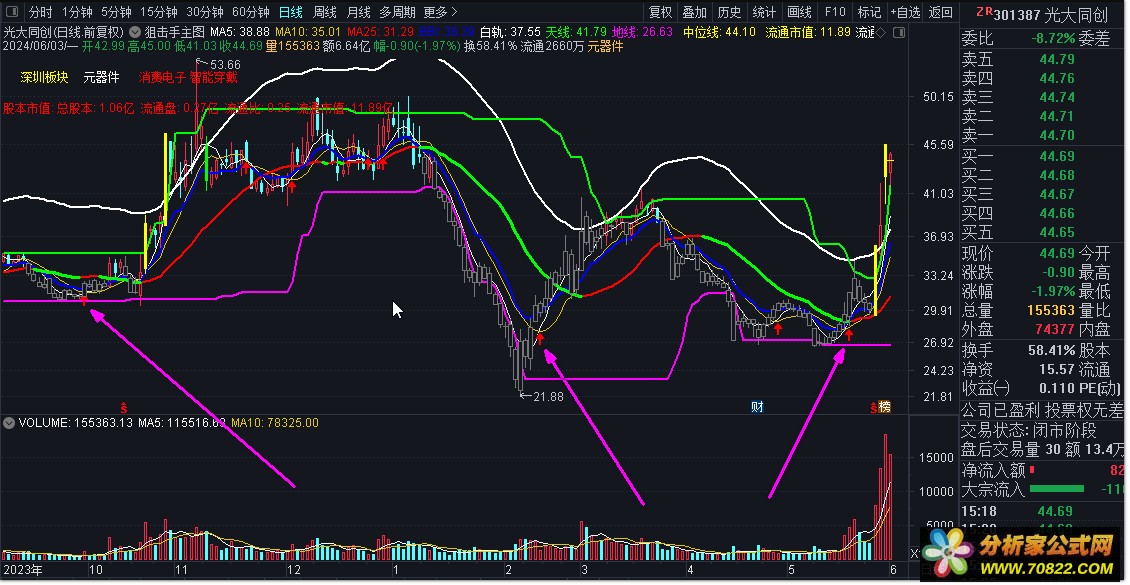The width and height of the screenshot is (1130, 585).
Task: Switch to the 分时 period tab
Action: 40,12
